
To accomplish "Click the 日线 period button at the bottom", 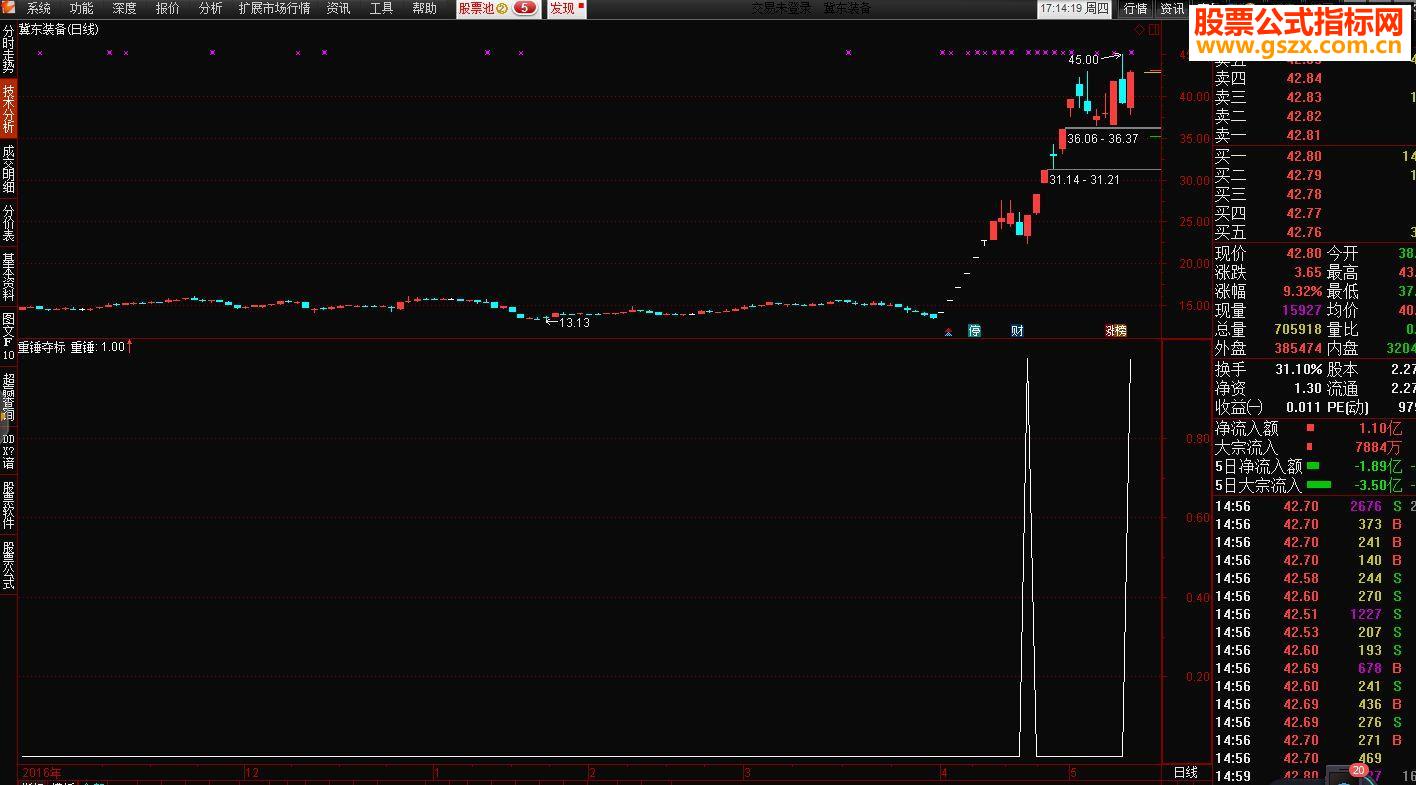I will coord(1185,773).
